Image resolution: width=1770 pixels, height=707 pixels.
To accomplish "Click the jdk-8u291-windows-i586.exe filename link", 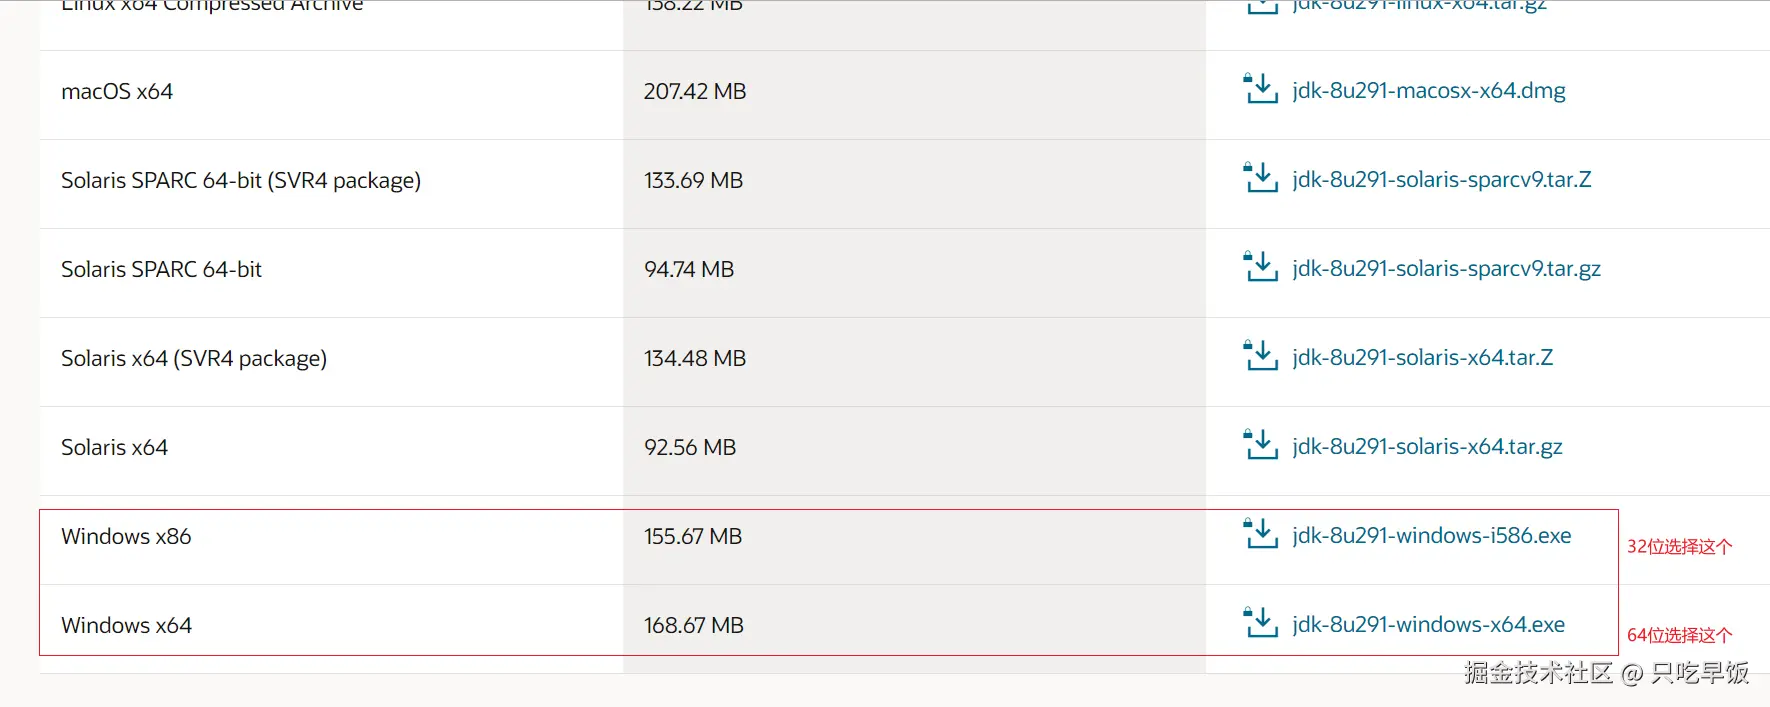I will tap(1431, 536).
